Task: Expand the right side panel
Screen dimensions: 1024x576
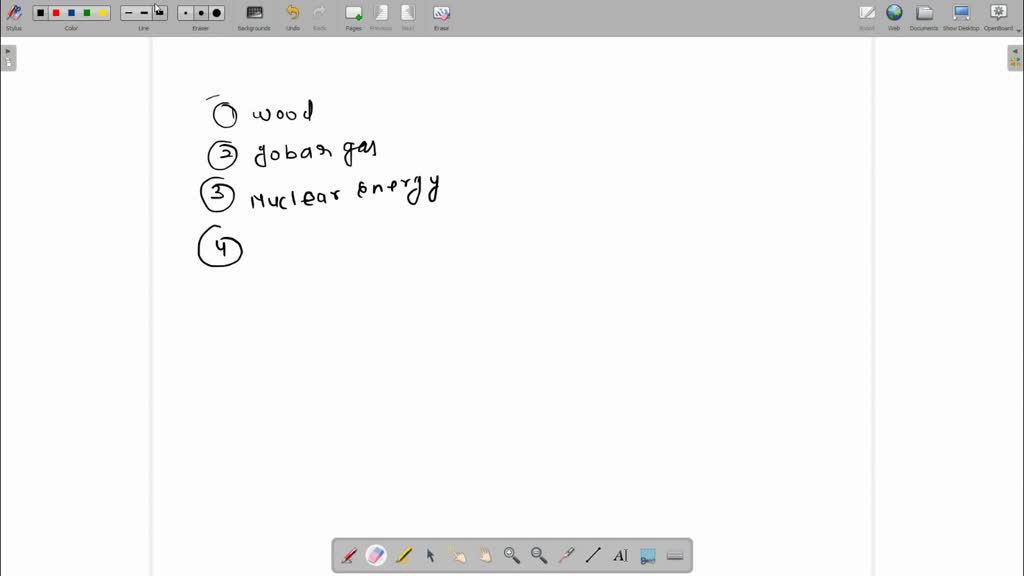Action: pyautogui.click(x=1015, y=57)
